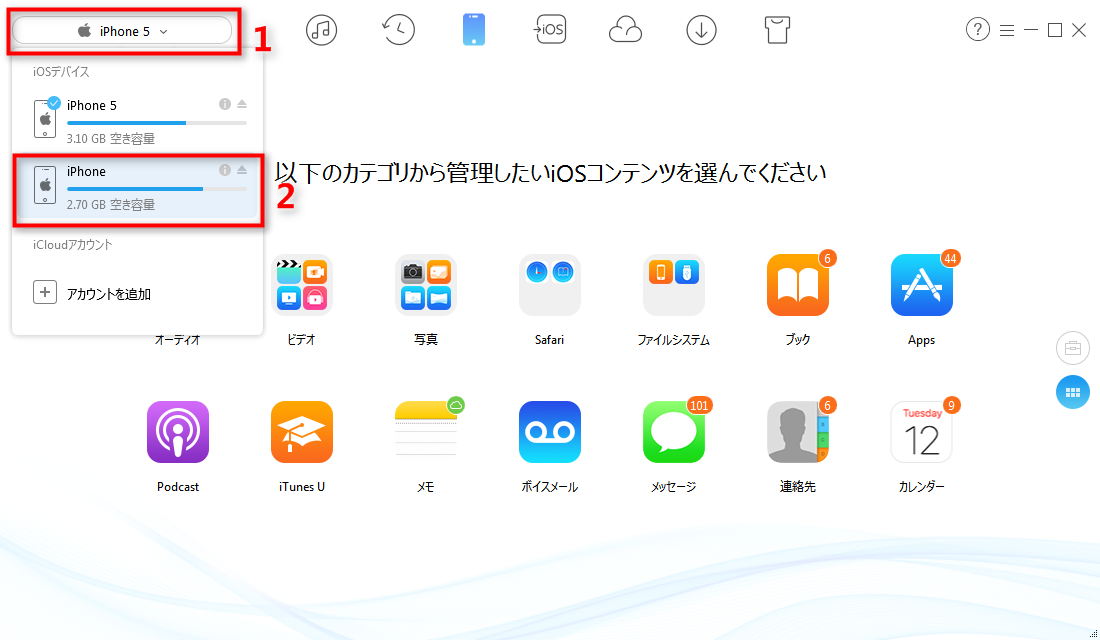Viewport: 1100px width, 640px height.
Task: Click アカウントを追加 to add iCloud account
Action: pos(109,294)
